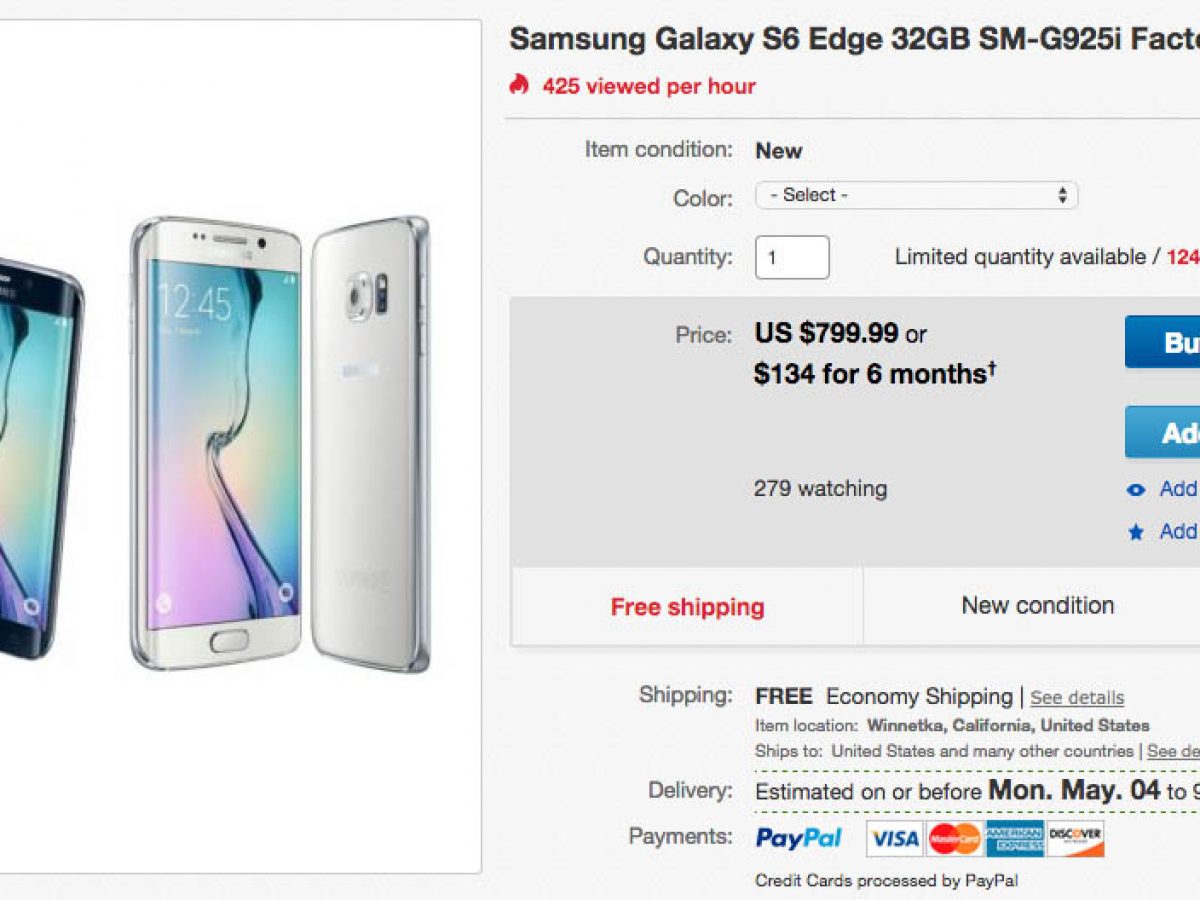Select the Free shipping tab
This screenshot has width=1200, height=900.
pos(687,607)
